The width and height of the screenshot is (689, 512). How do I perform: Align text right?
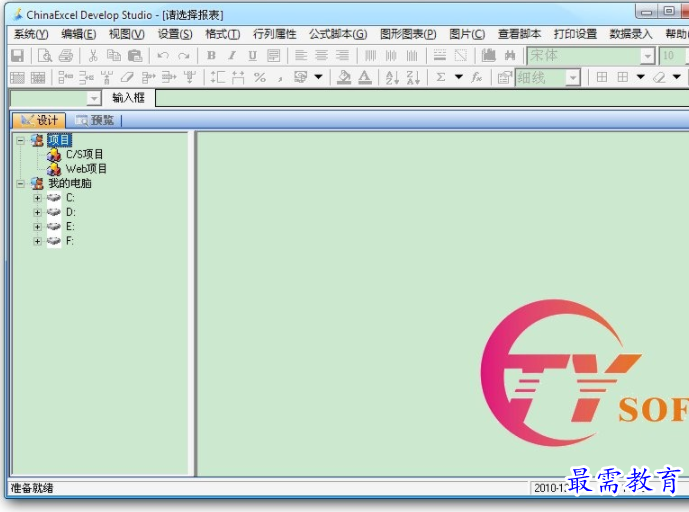[342, 56]
